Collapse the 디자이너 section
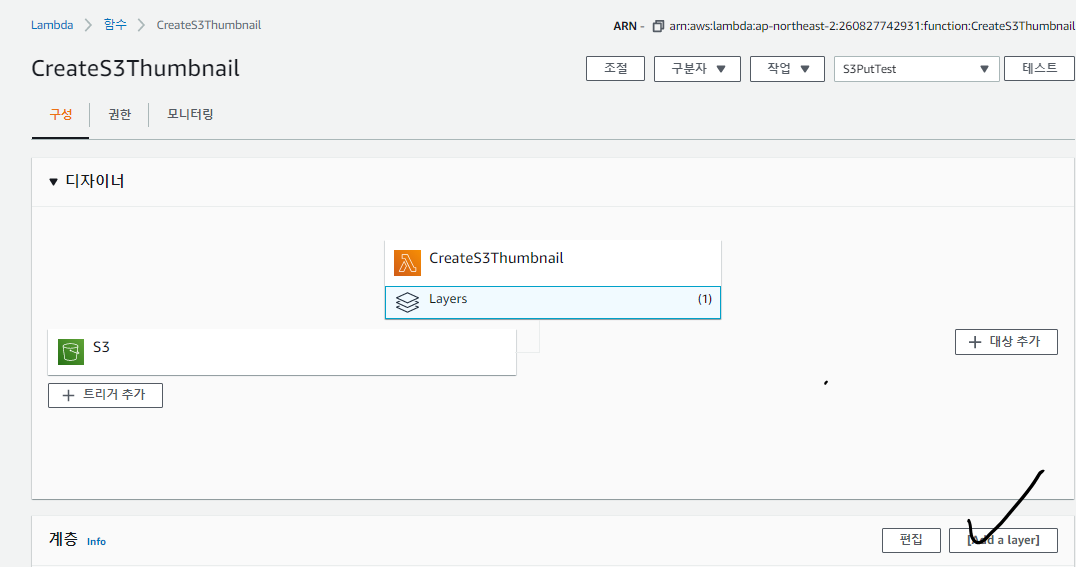 click(x=53, y=182)
